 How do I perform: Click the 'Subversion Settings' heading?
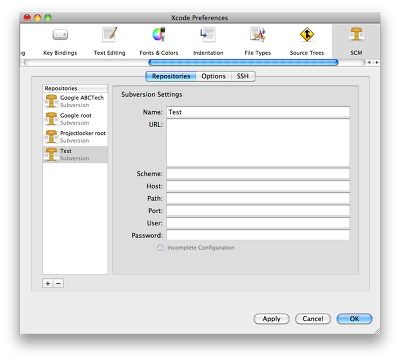point(152,94)
